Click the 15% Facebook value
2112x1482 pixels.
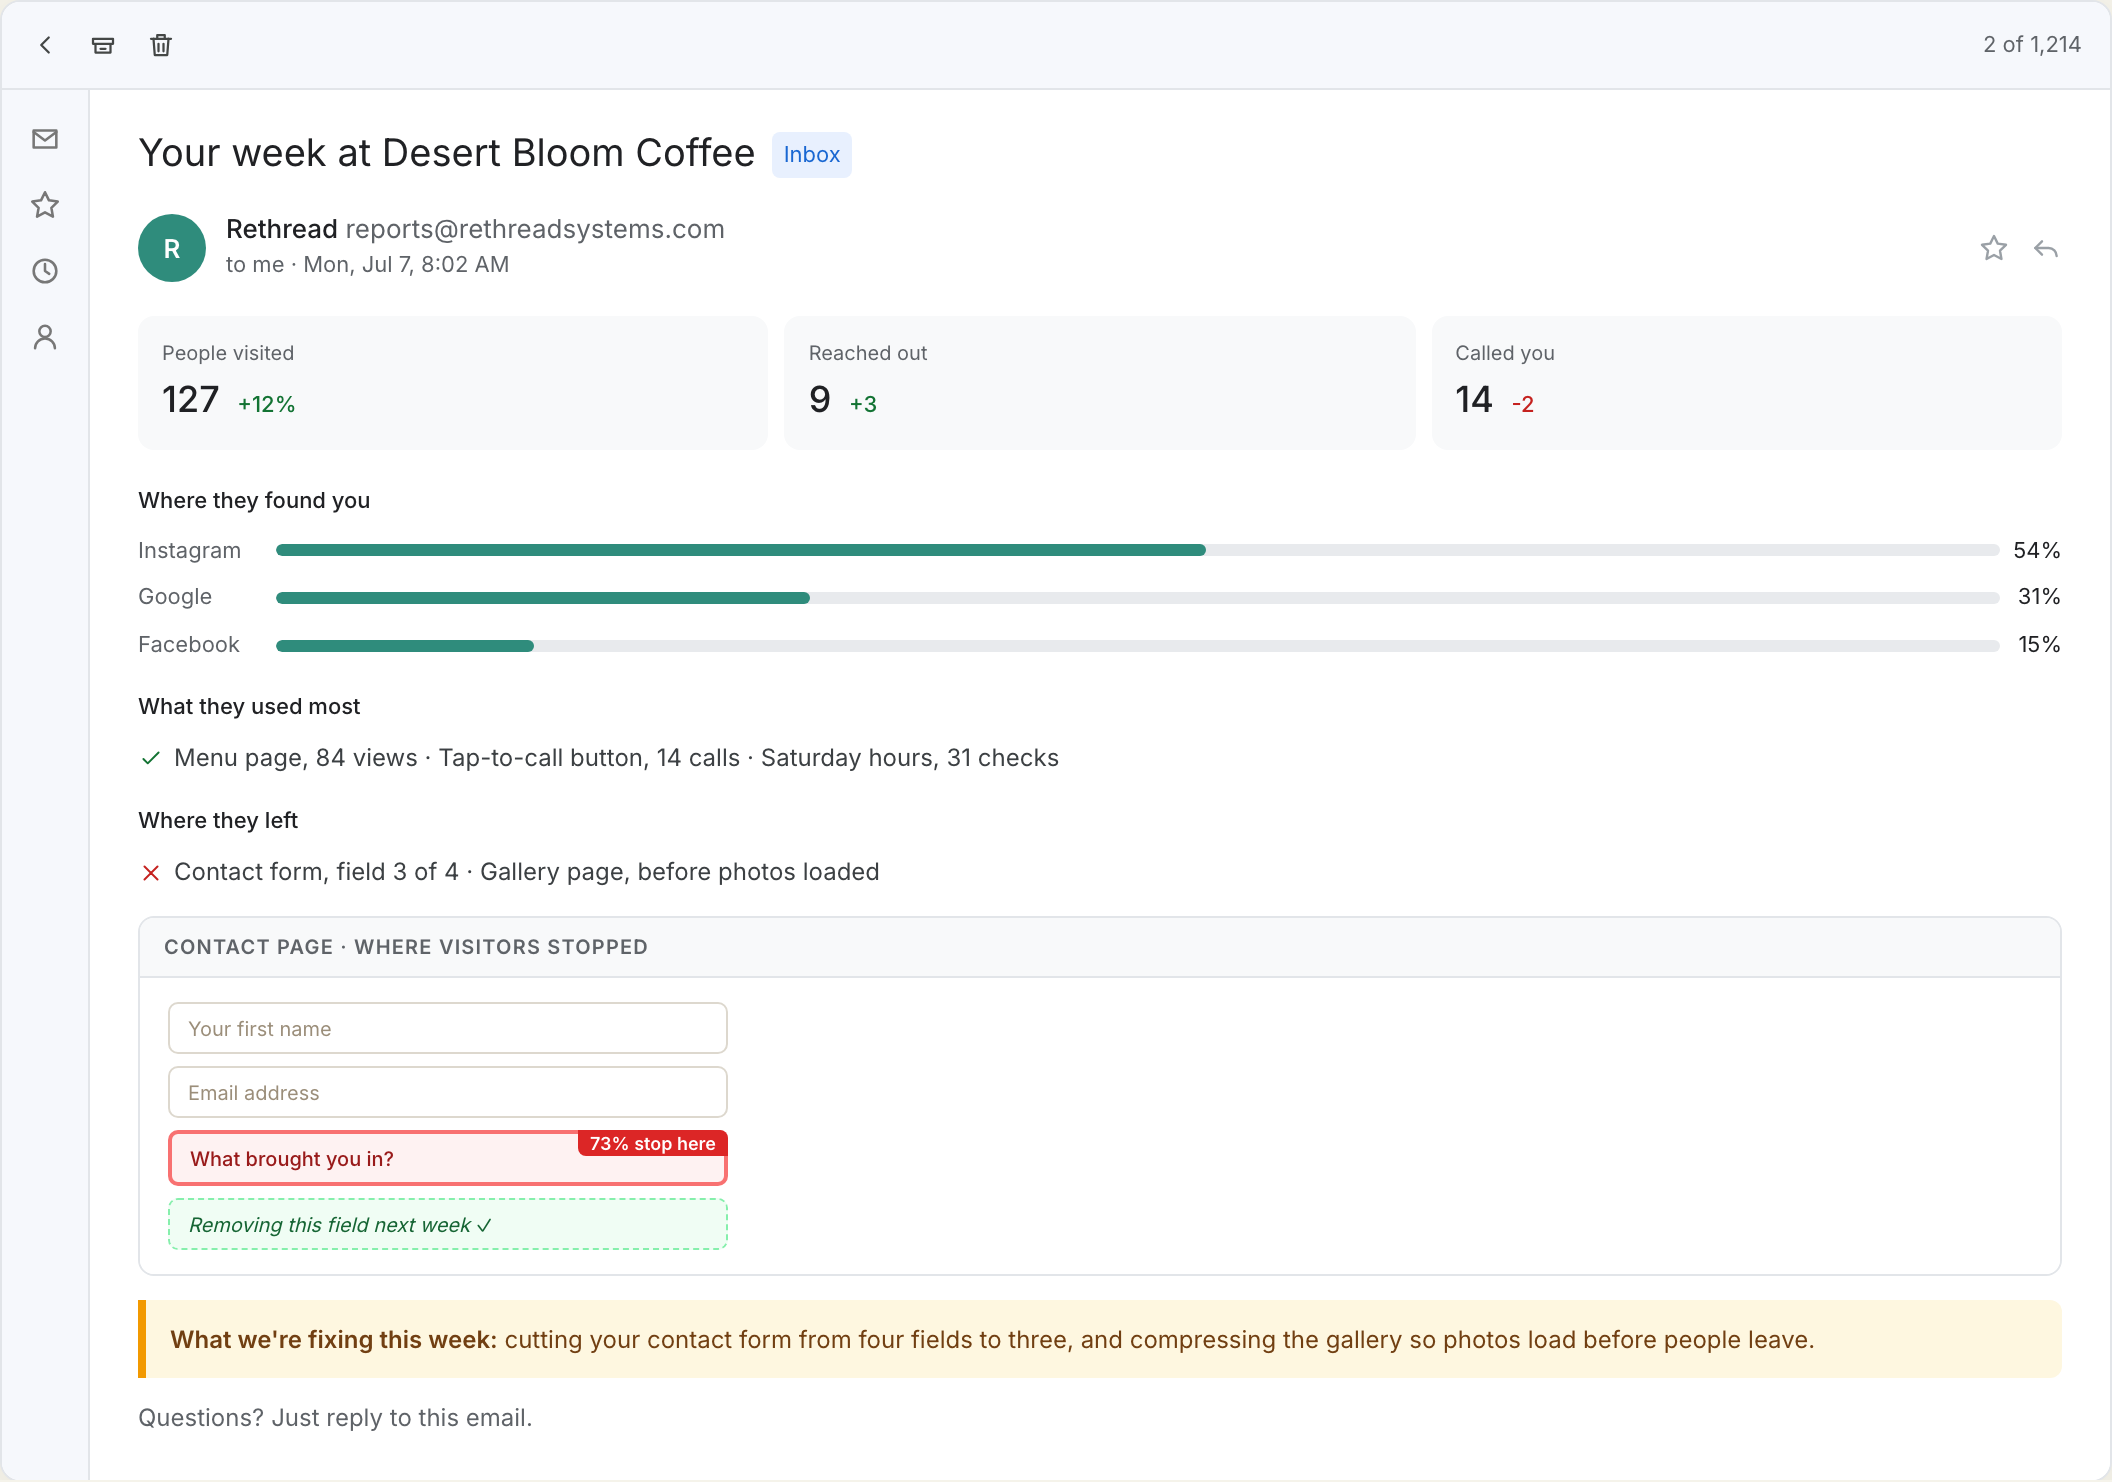coord(2039,644)
